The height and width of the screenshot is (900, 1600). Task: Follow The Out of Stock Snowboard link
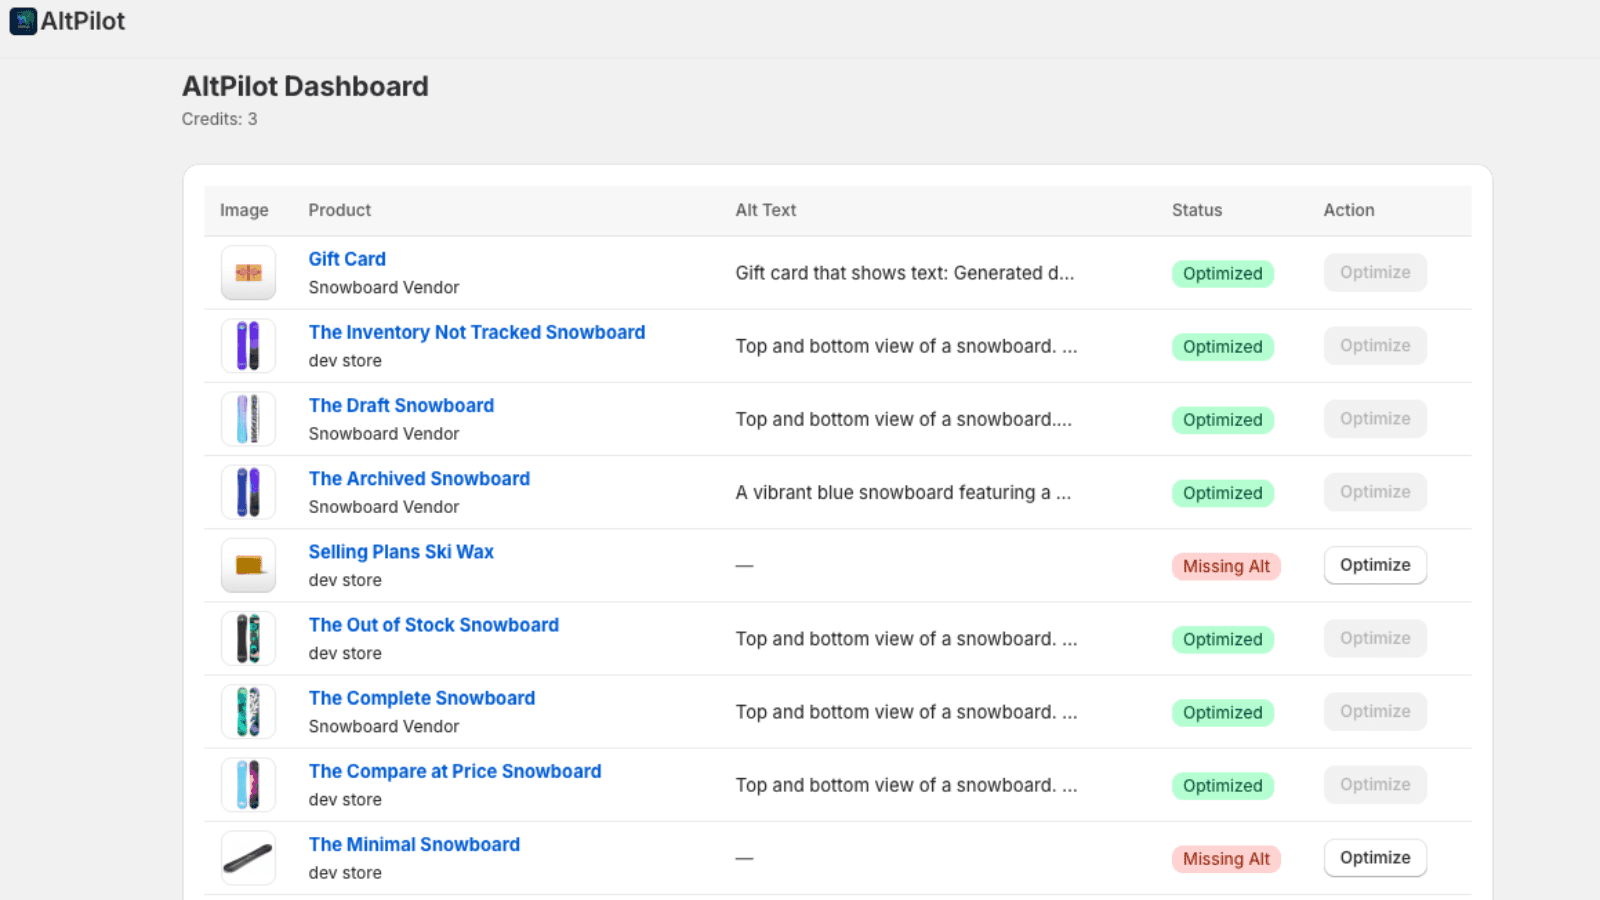pyautogui.click(x=433, y=625)
